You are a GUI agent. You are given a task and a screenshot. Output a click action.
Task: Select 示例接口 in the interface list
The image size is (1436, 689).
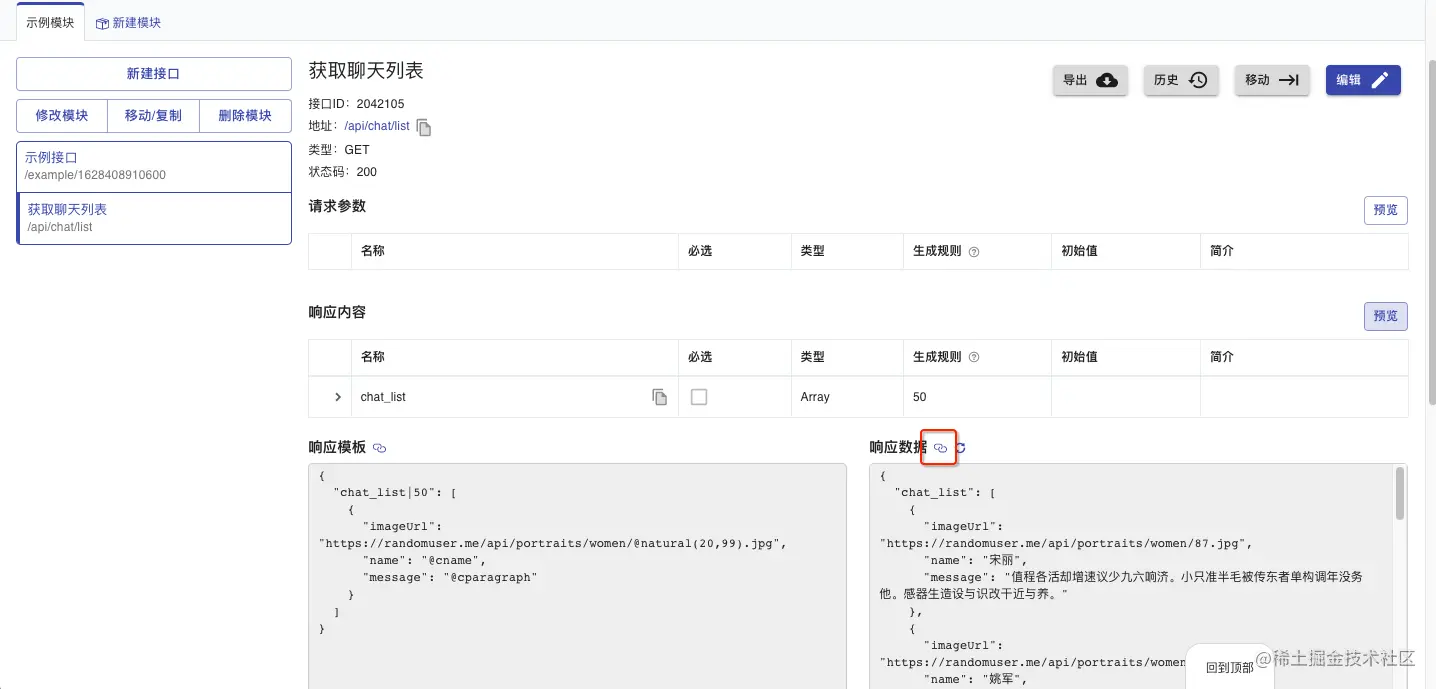tap(154, 166)
